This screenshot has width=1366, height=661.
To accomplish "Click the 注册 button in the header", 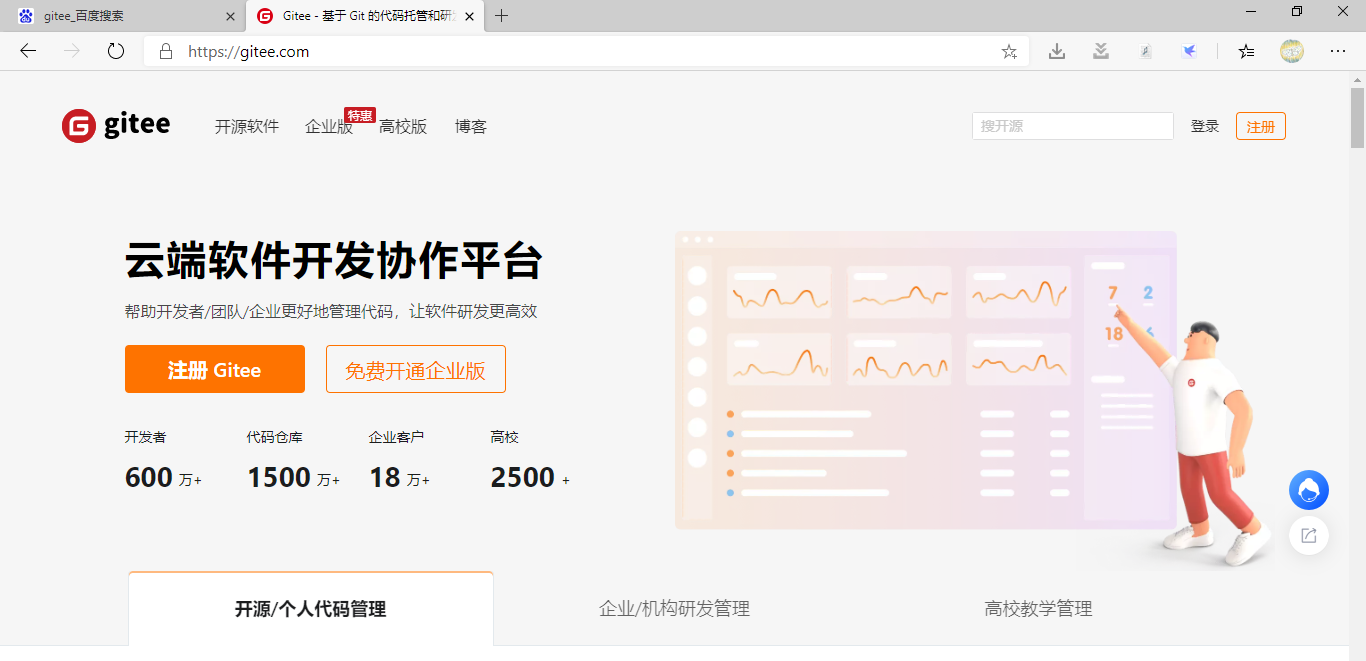I will coord(1261,127).
